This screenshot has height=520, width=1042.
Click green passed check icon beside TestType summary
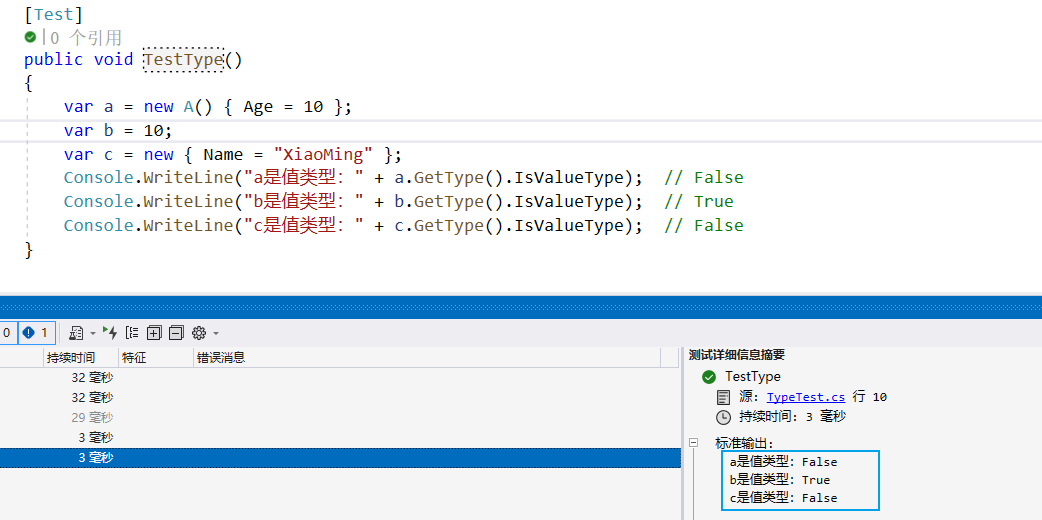pos(709,377)
